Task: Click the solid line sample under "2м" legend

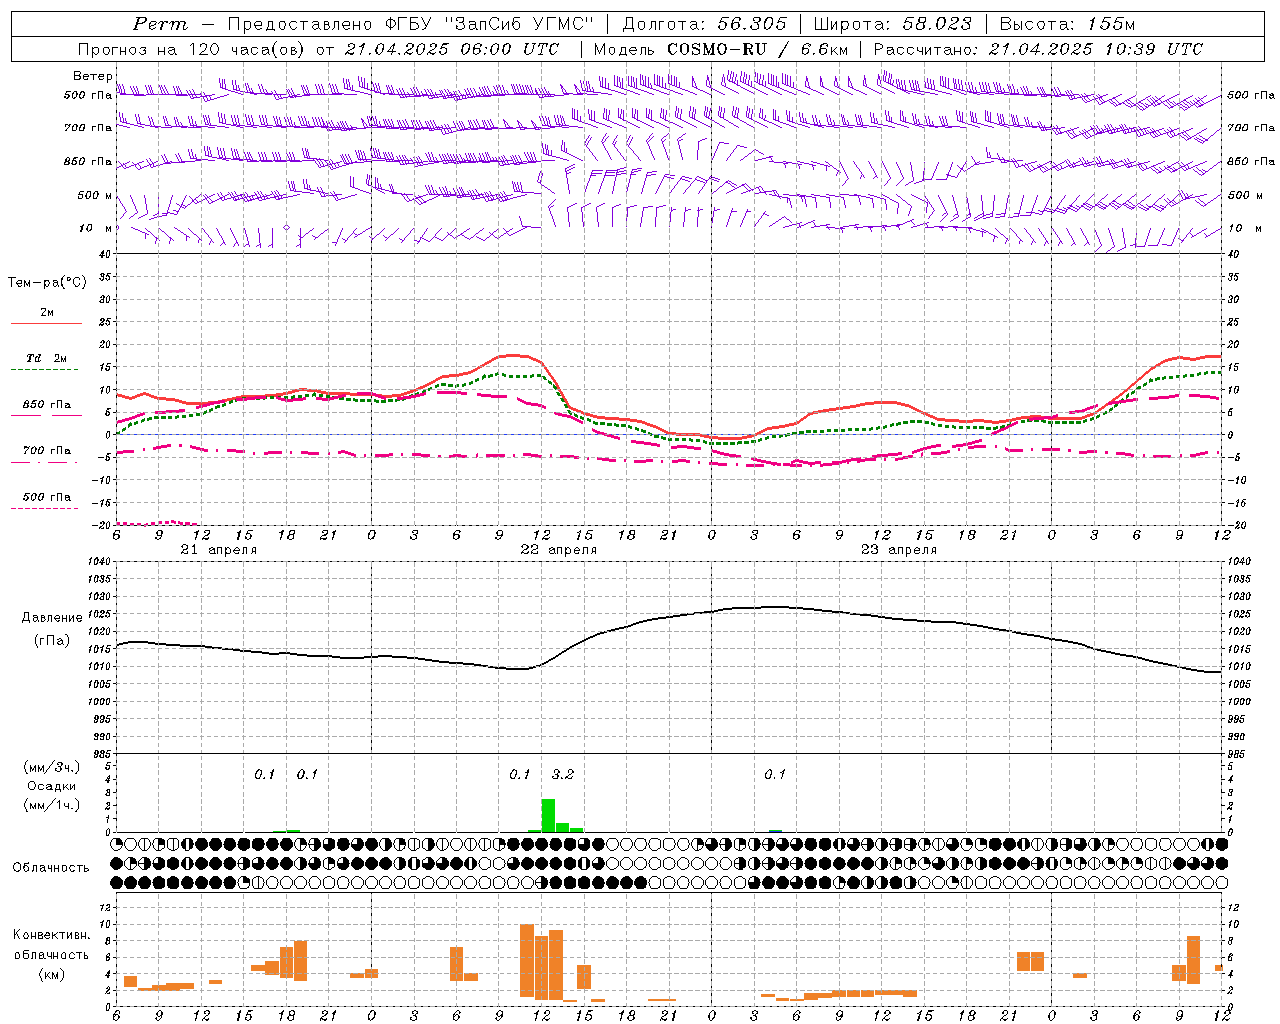Action: [46, 324]
